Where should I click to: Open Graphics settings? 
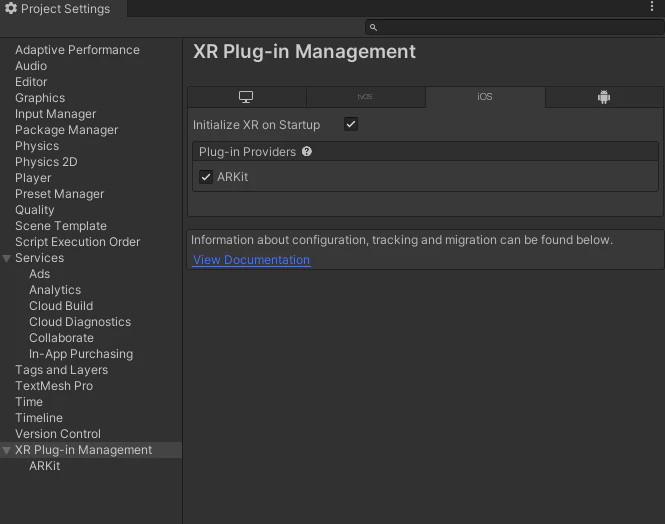pyautogui.click(x=40, y=98)
